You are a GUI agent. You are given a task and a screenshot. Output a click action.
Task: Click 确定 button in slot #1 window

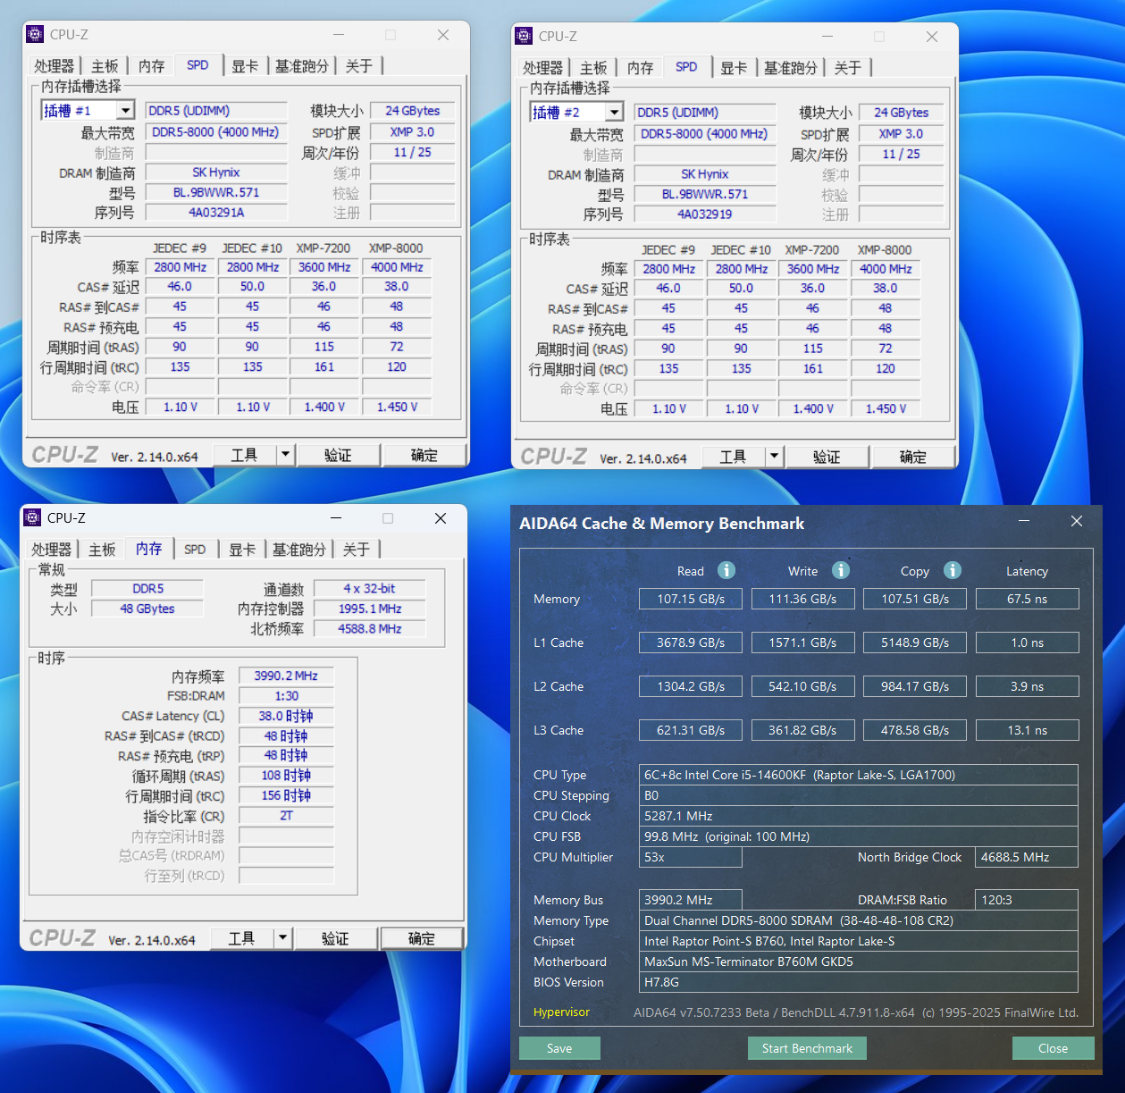point(424,455)
